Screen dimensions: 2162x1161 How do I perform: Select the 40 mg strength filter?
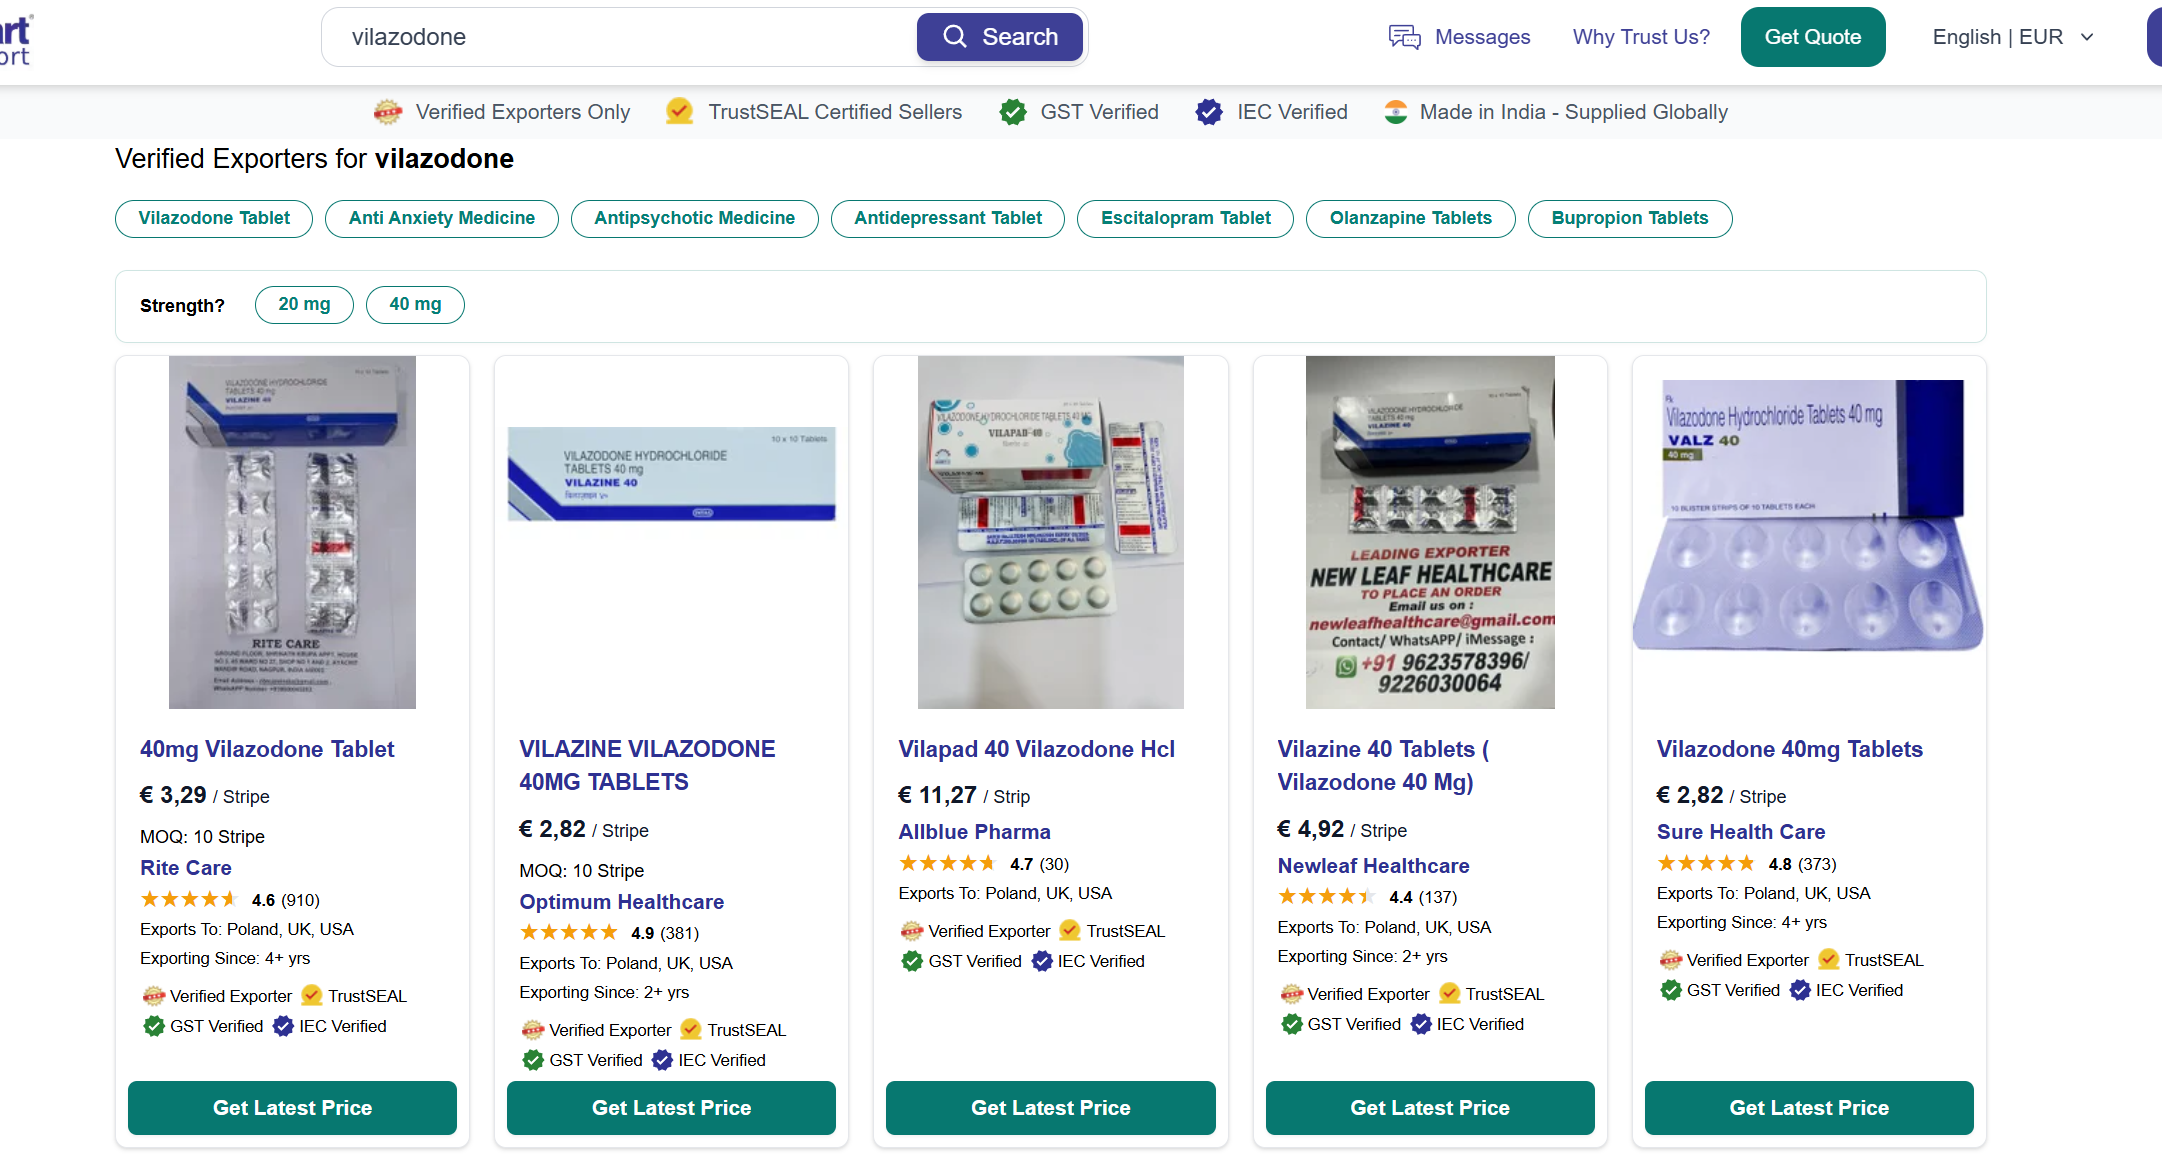415,305
